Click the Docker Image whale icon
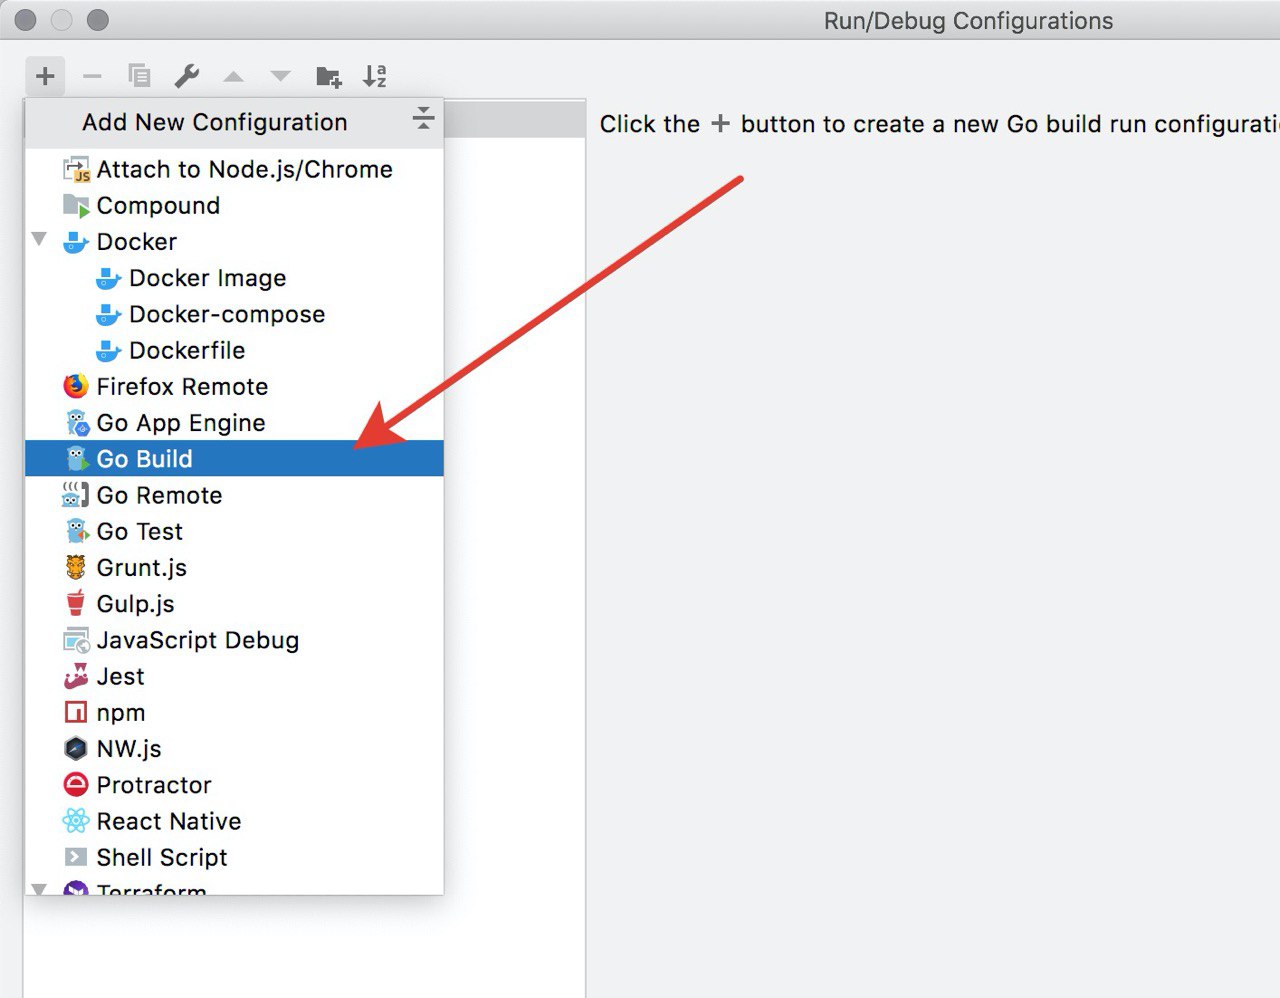 pos(108,277)
